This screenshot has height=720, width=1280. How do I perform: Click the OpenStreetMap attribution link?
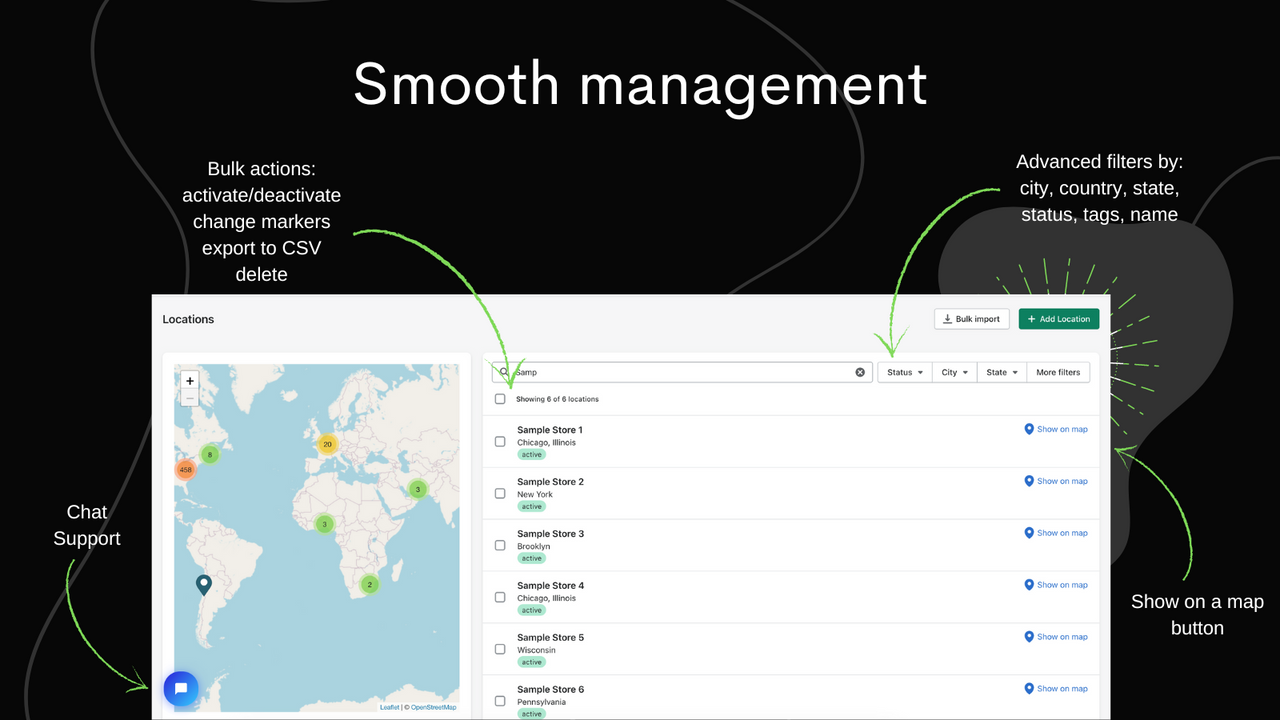433,705
